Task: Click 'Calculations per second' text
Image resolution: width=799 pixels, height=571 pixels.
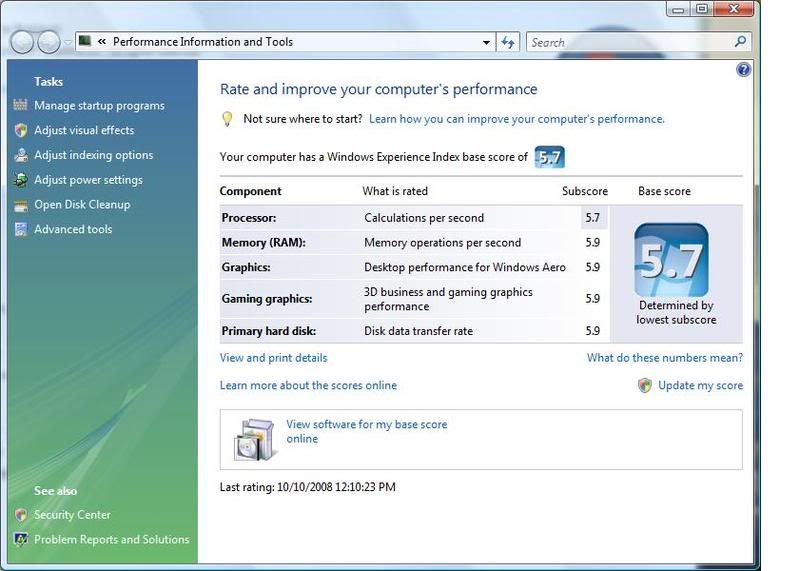Action: (424, 218)
